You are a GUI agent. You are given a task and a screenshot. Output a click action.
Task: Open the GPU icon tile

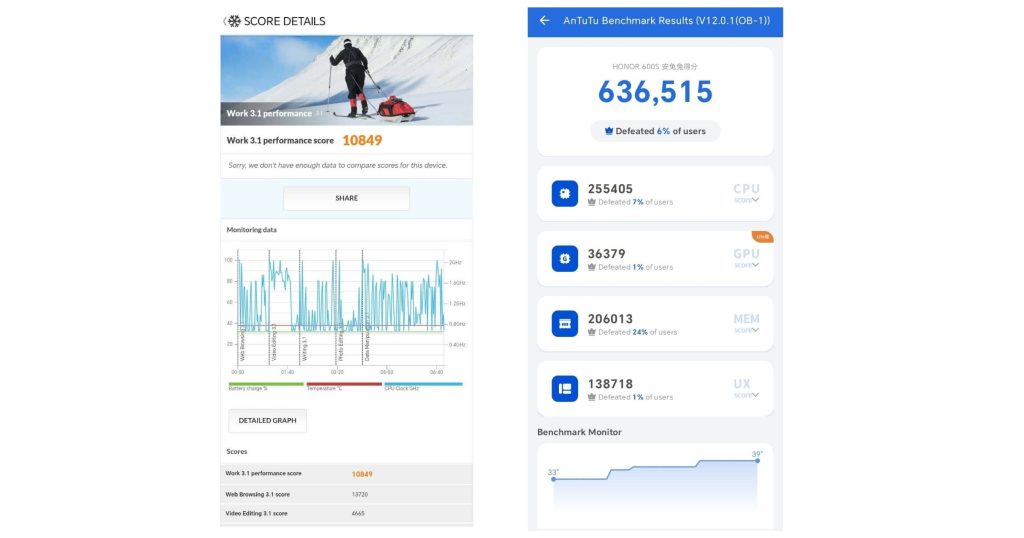(x=564, y=259)
